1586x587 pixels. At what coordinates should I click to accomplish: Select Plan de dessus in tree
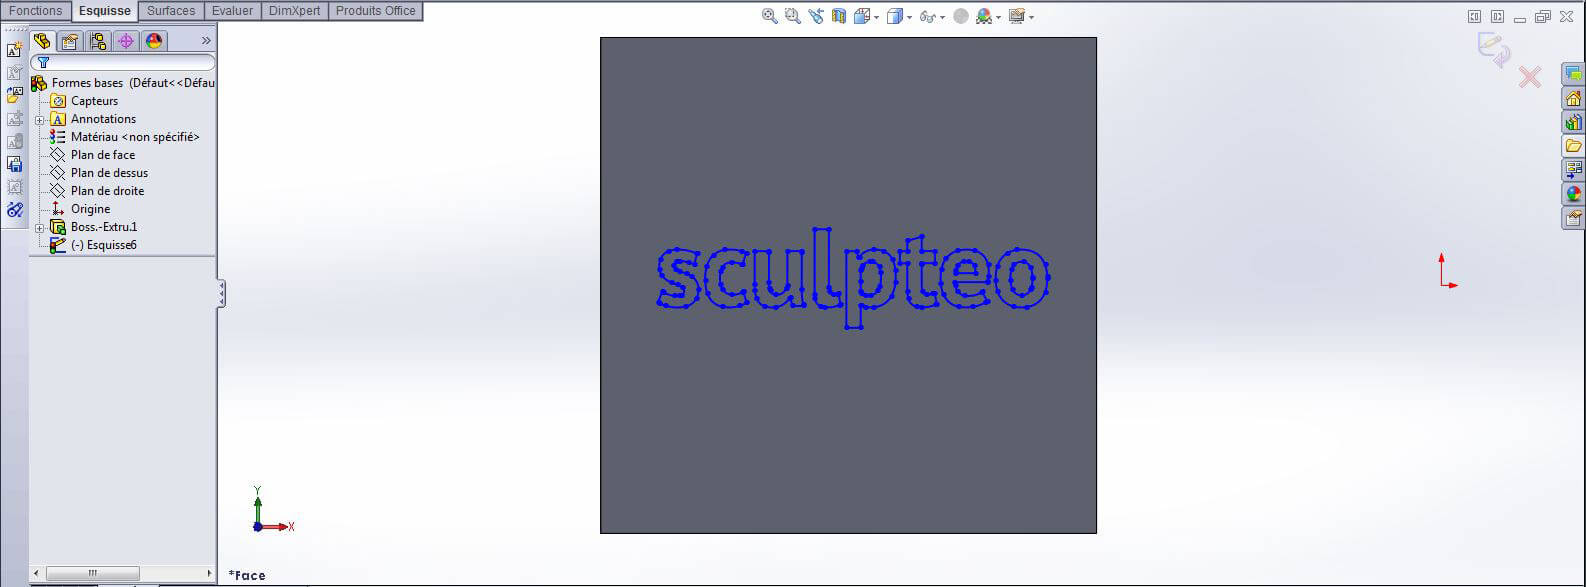(x=99, y=173)
